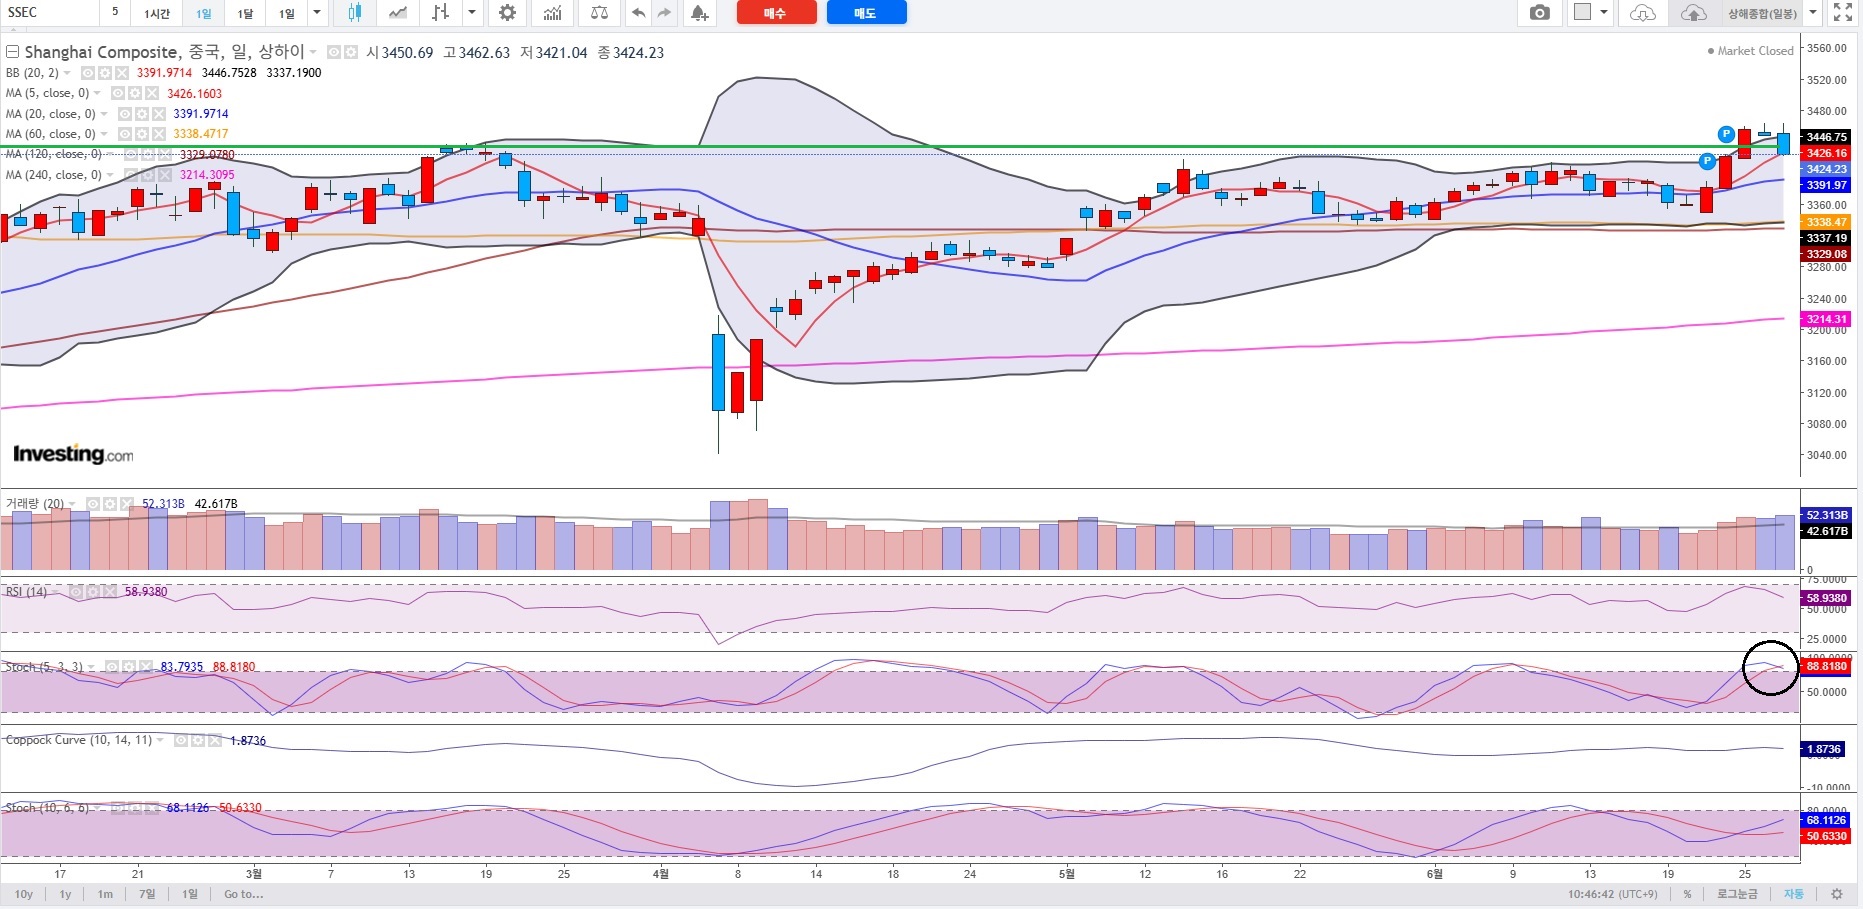The width and height of the screenshot is (1863, 909).
Task: Open settings for MA (60, close, 0)
Action: (x=142, y=134)
